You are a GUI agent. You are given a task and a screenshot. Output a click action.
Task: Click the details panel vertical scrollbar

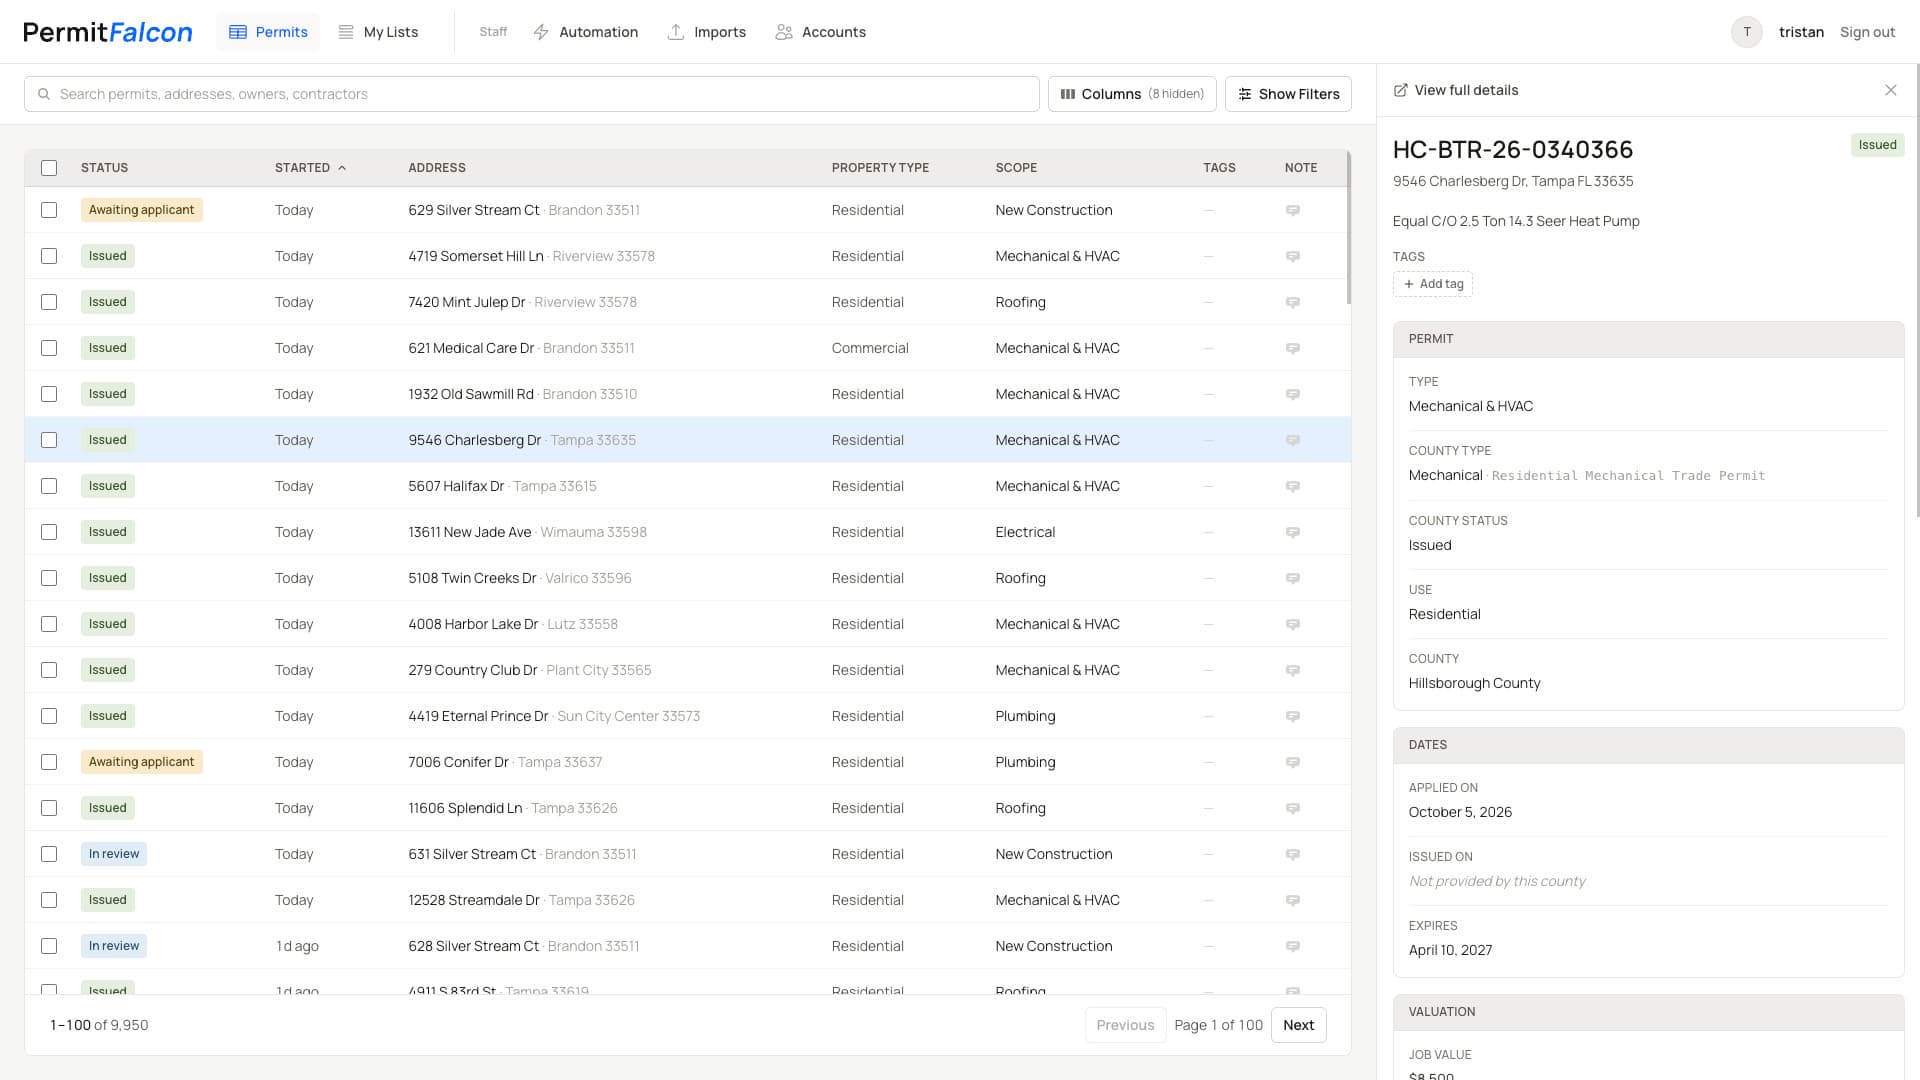(x=1916, y=290)
